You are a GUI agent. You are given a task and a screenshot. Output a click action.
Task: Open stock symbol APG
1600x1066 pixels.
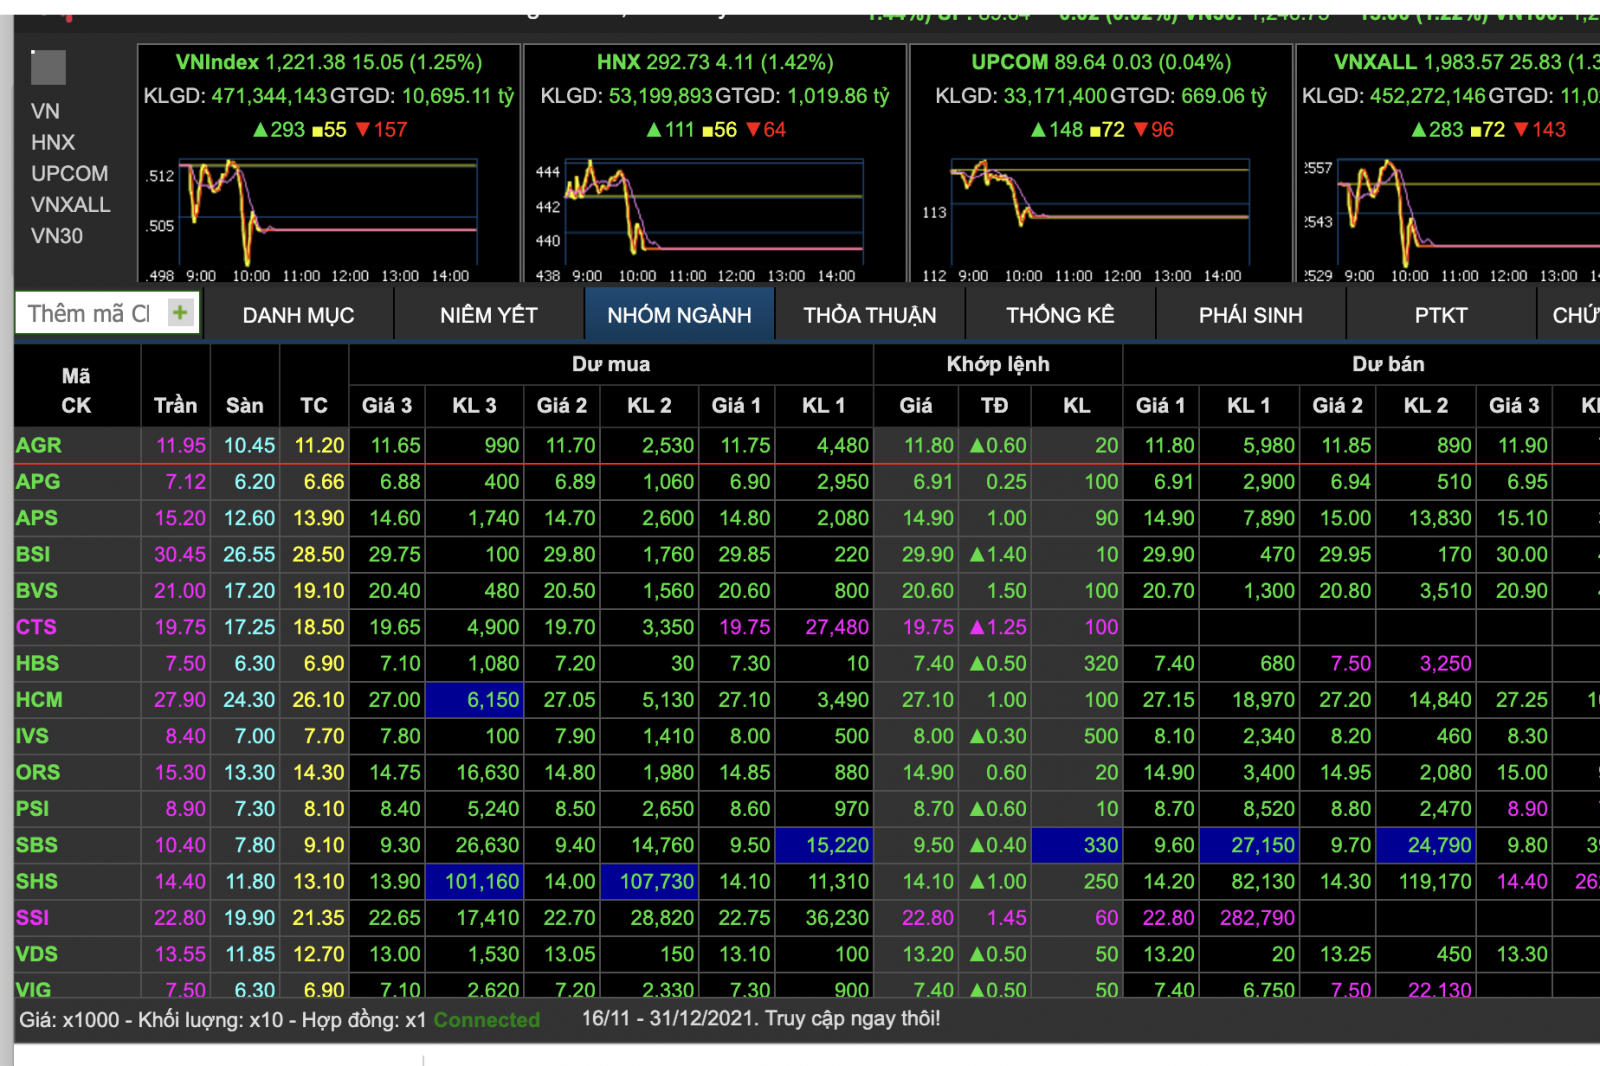click(x=38, y=481)
